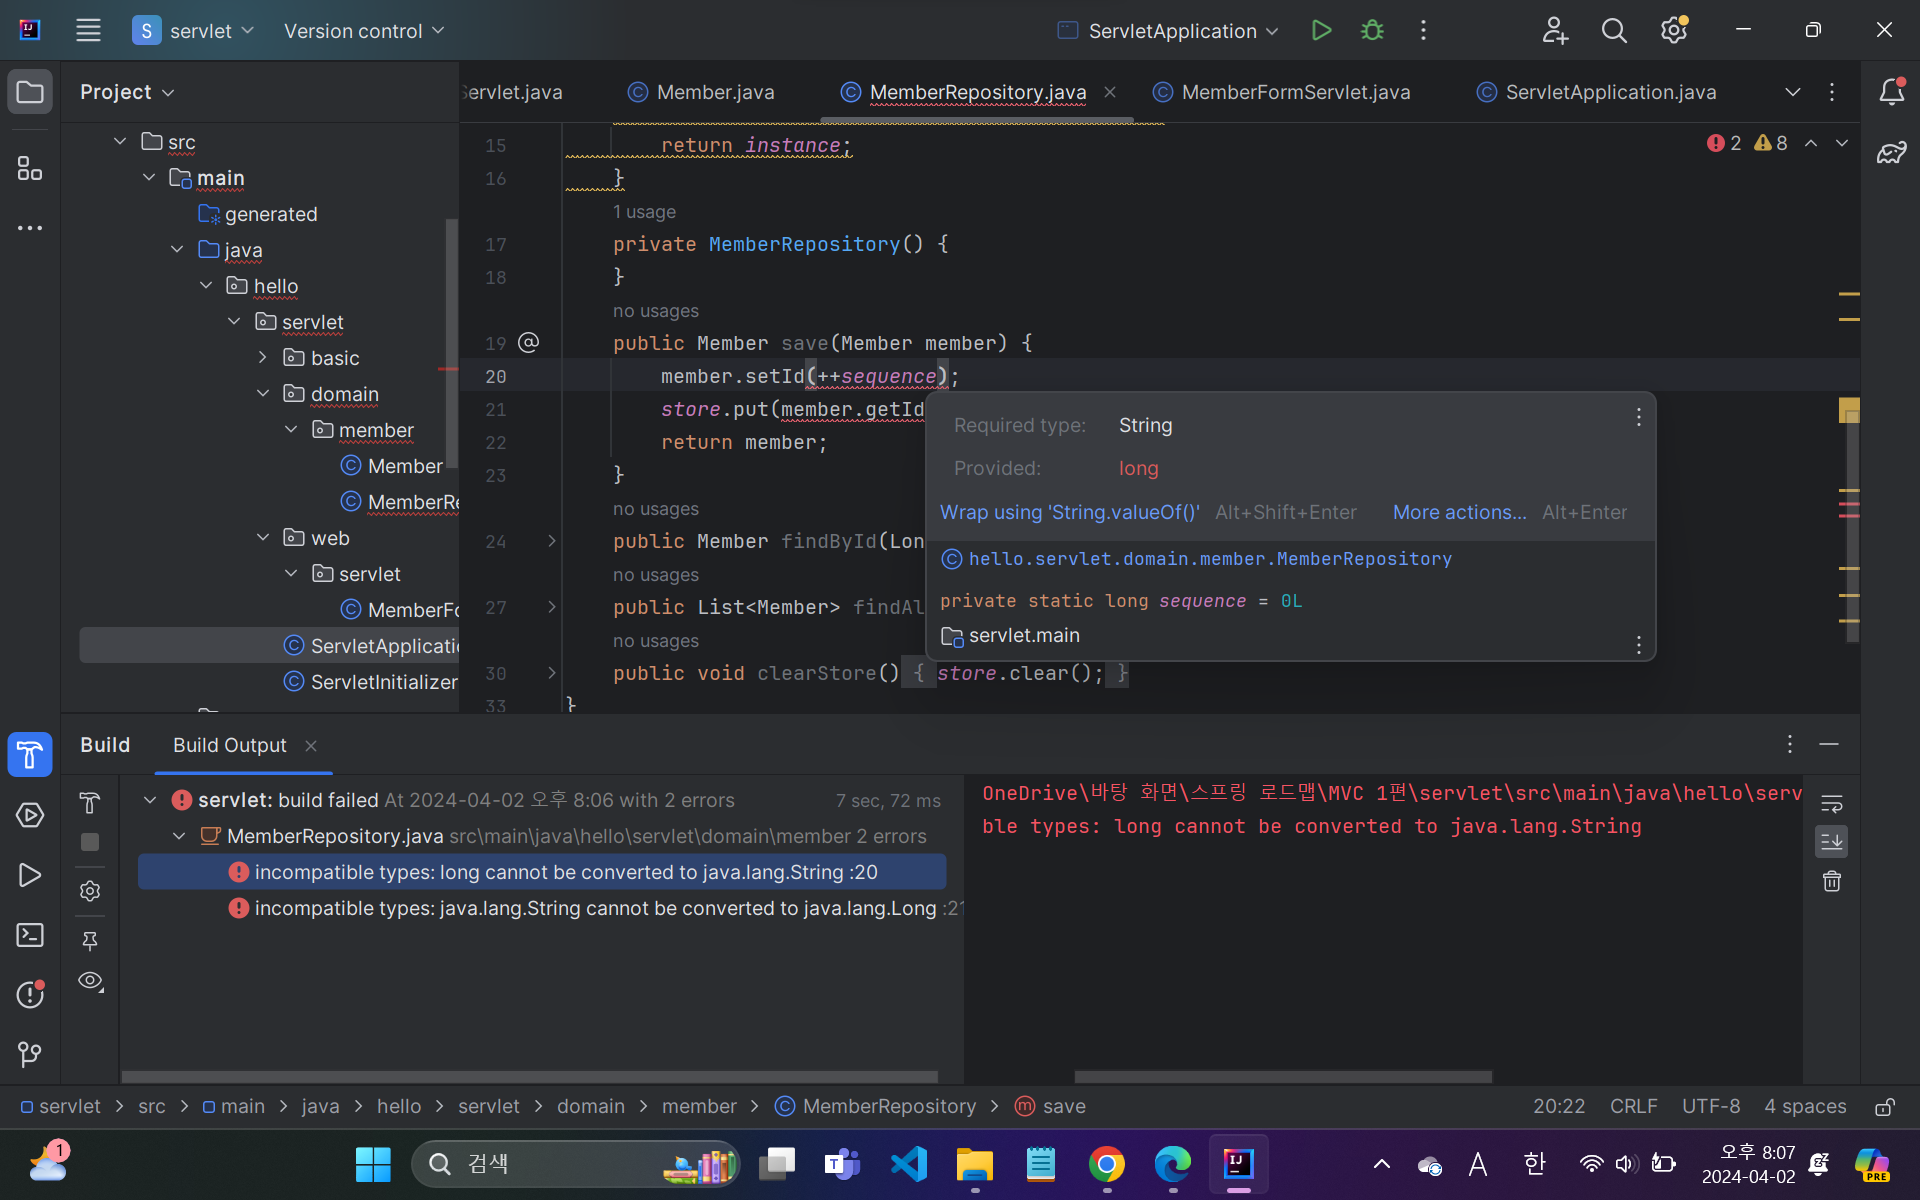Apply Wrap using 'String.valueOf()' quick fix
The height and width of the screenshot is (1200, 1920).
pos(1070,513)
